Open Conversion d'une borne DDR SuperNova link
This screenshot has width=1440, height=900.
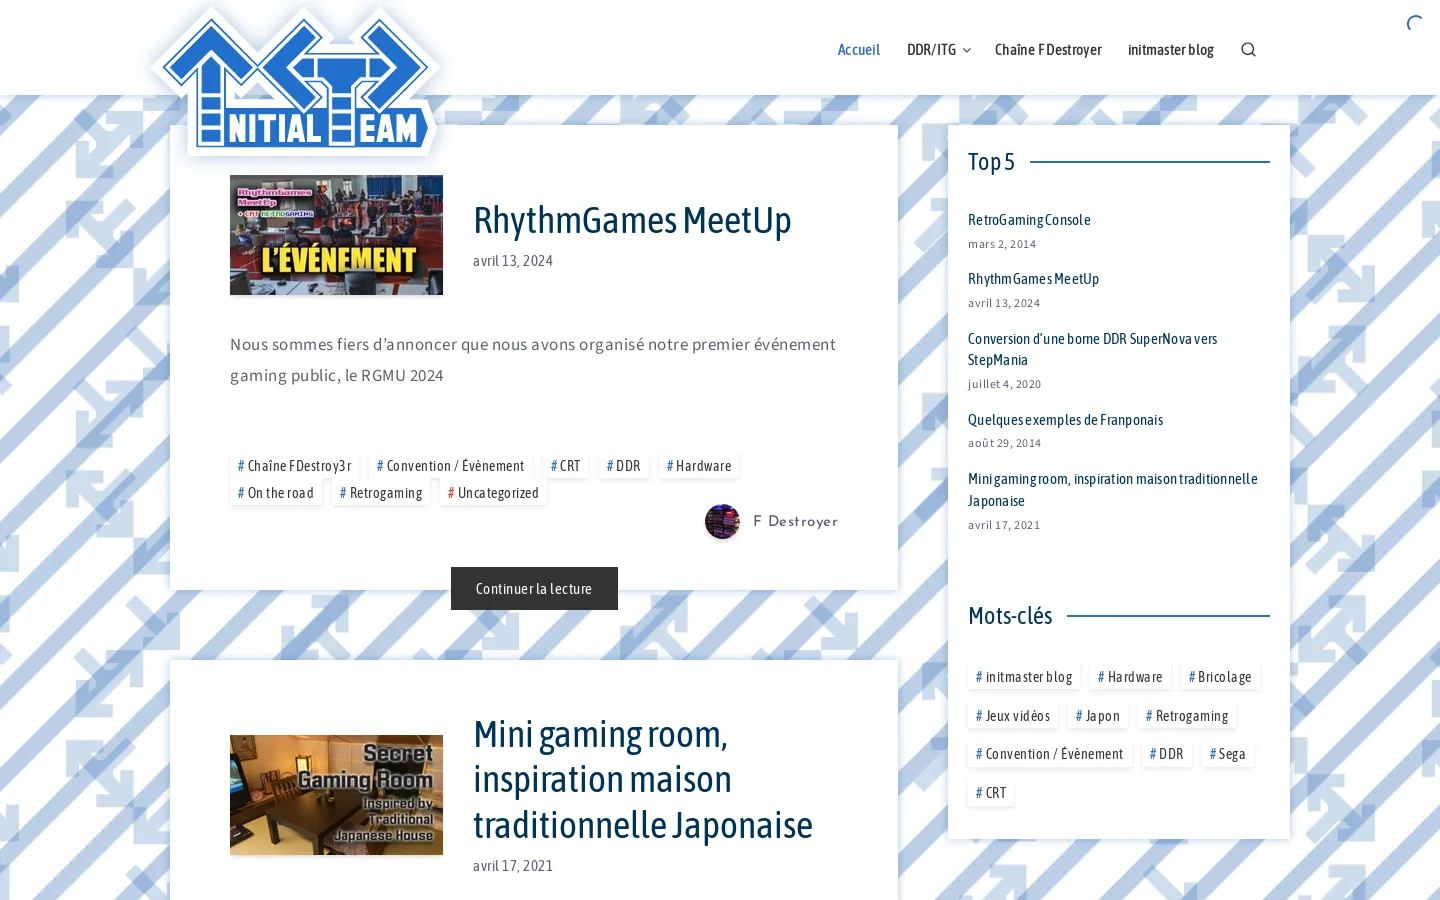pos(1092,349)
